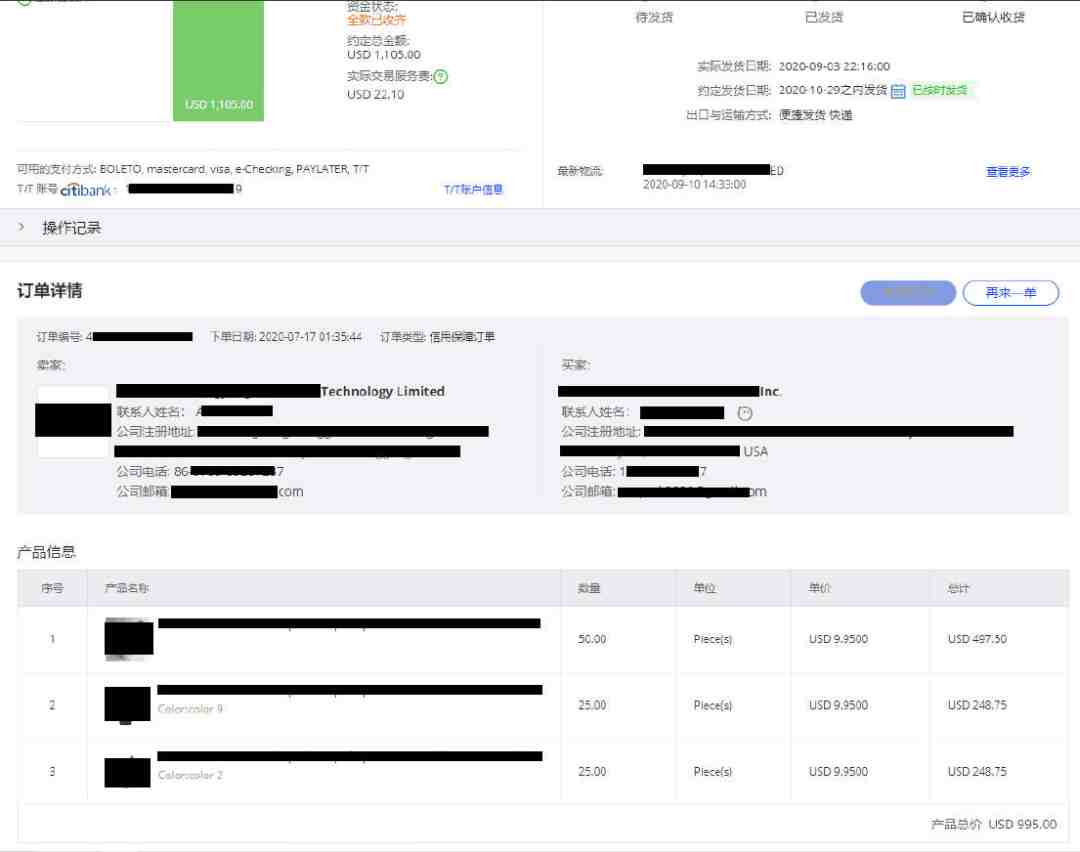The width and height of the screenshot is (1080, 852).
Task: Click USD 1,105.00 under 约定总金额
Action: 384,54
